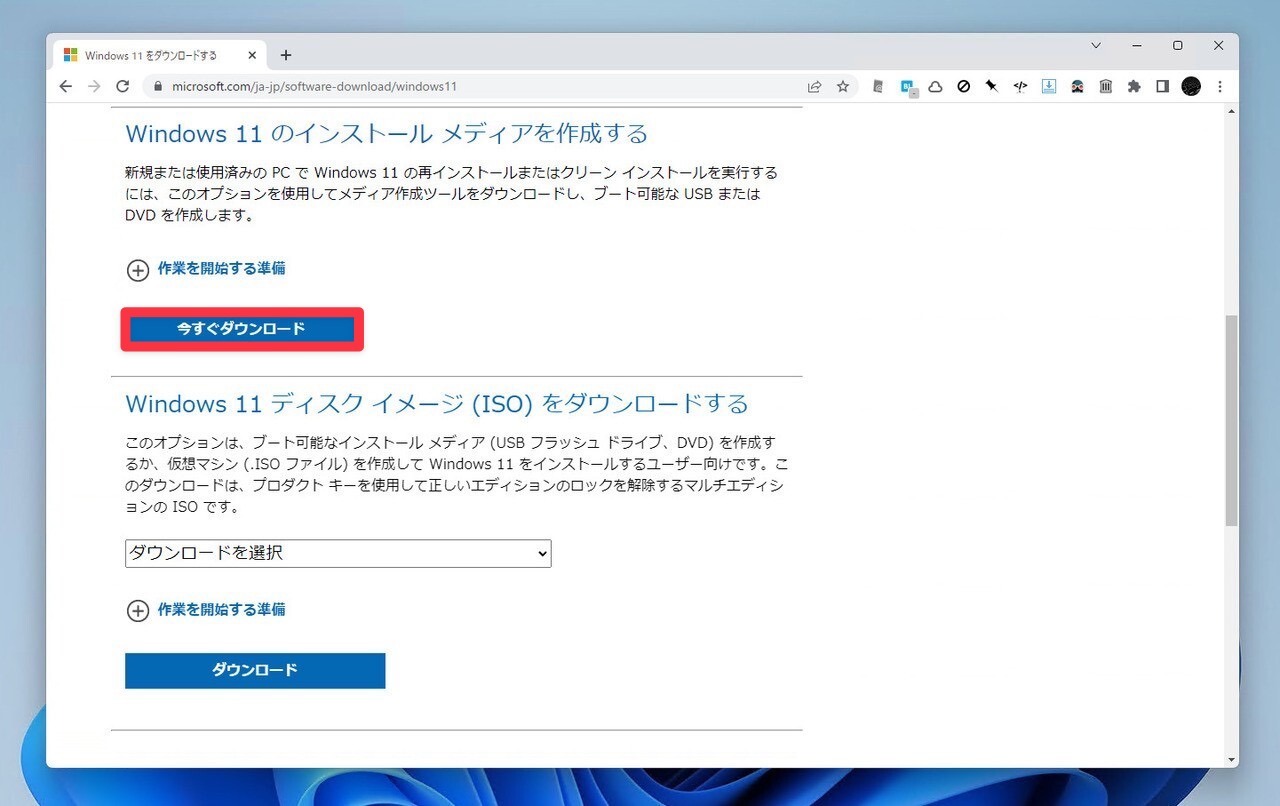Click the pushpin extension icon

coord(991,87)
